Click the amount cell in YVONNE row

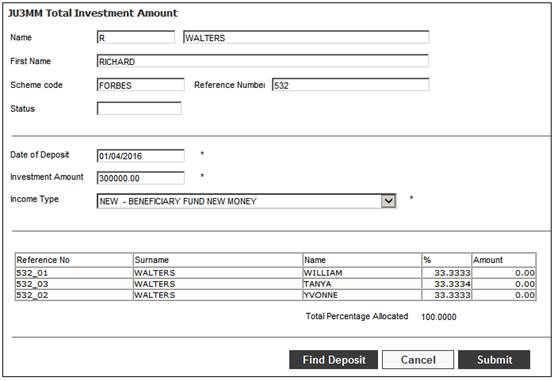pos(504,295)
